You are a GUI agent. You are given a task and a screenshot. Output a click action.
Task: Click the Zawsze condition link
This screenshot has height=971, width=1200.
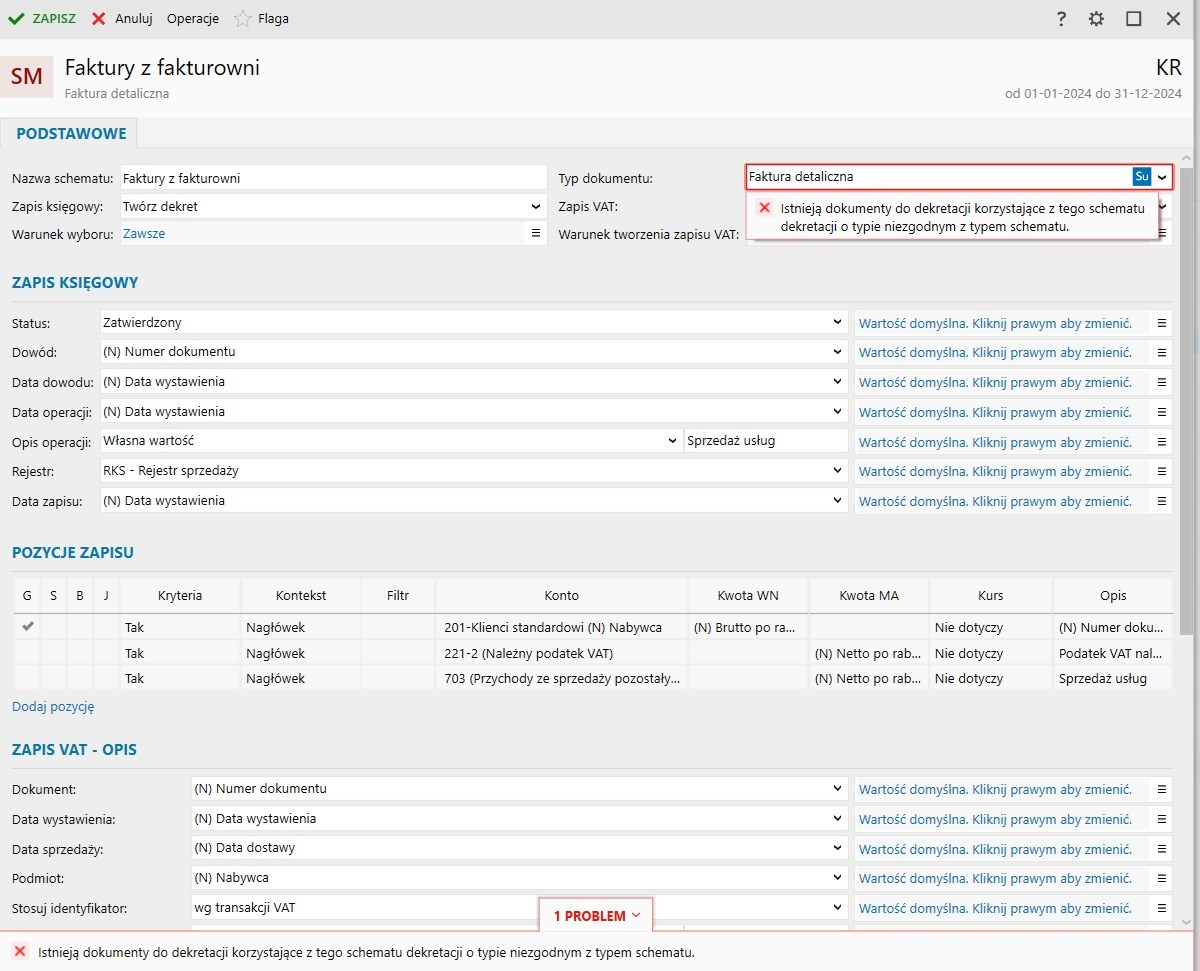coord(144,233)
